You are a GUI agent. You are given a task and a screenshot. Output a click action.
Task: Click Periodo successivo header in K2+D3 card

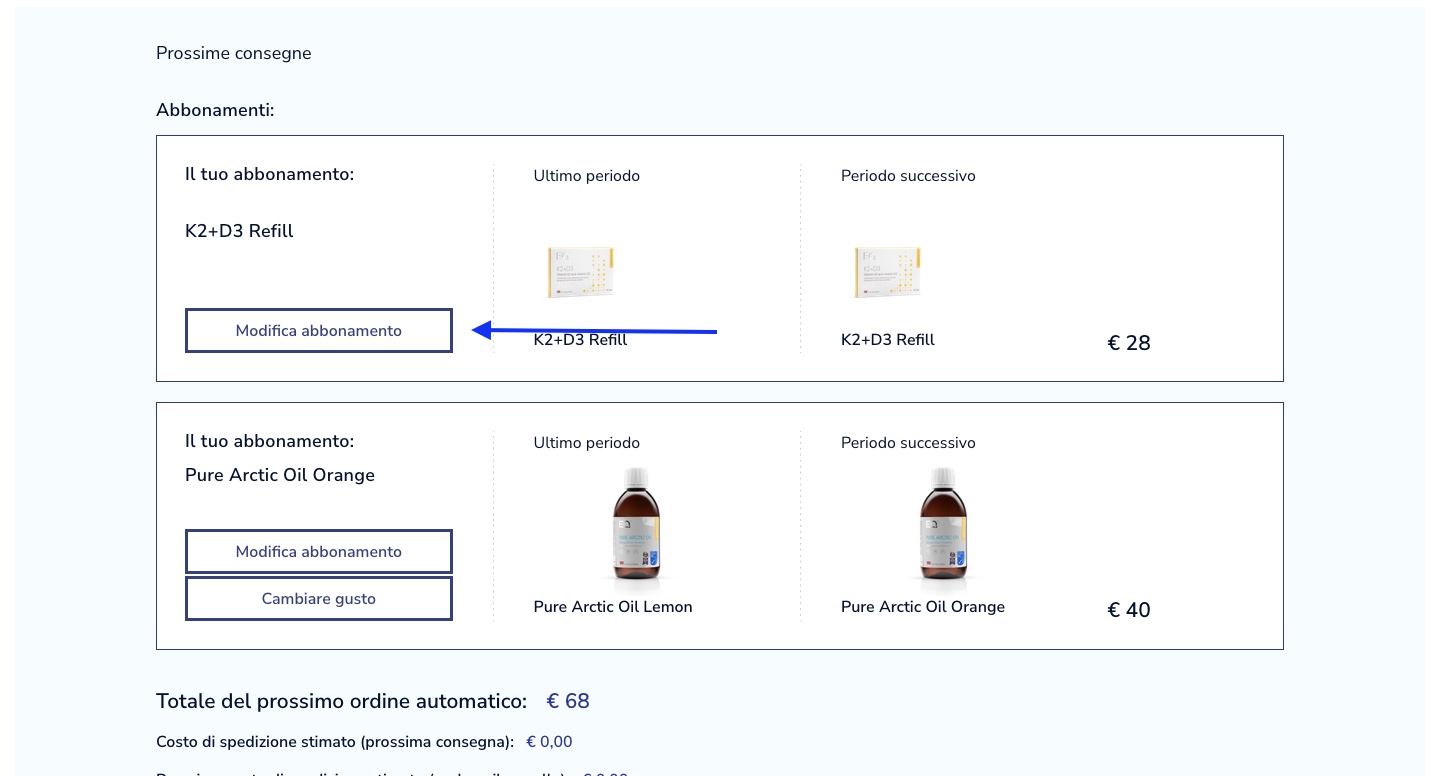[908, 176]
